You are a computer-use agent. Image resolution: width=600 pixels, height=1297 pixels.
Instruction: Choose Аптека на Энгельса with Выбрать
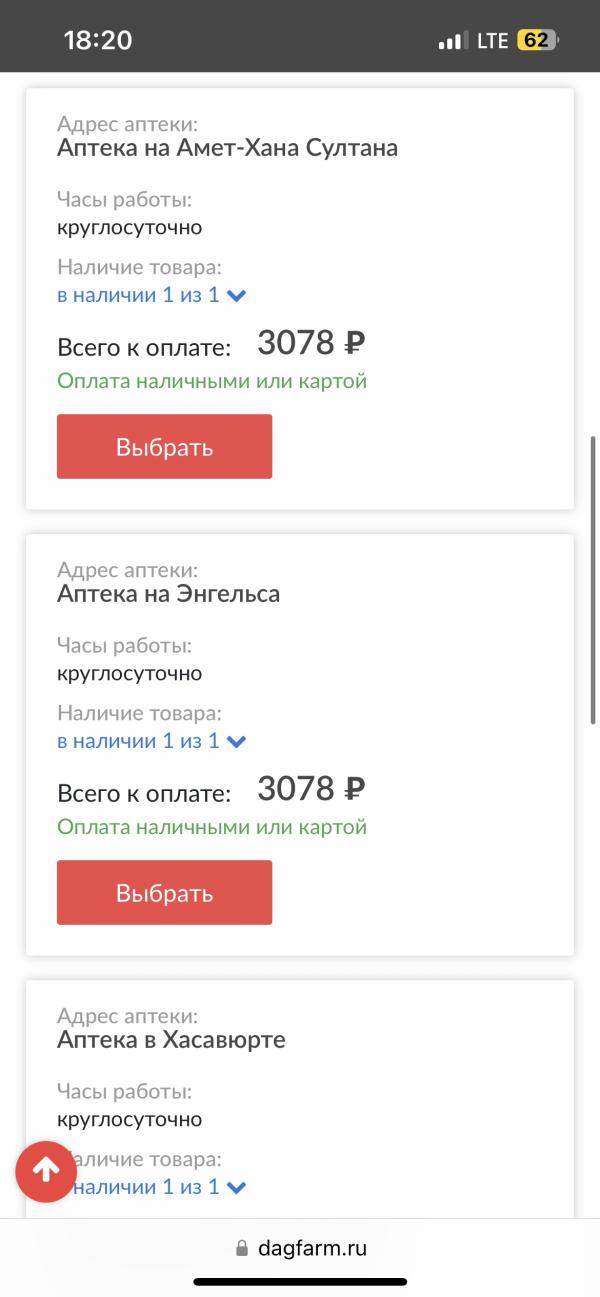[x=164, y=892]
